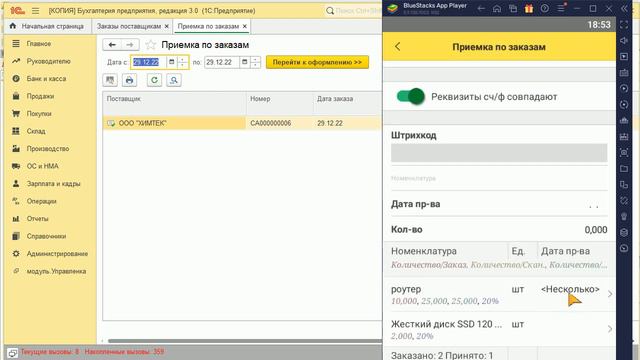
Task: Click the green refresh icon
Action: point(154,80)
